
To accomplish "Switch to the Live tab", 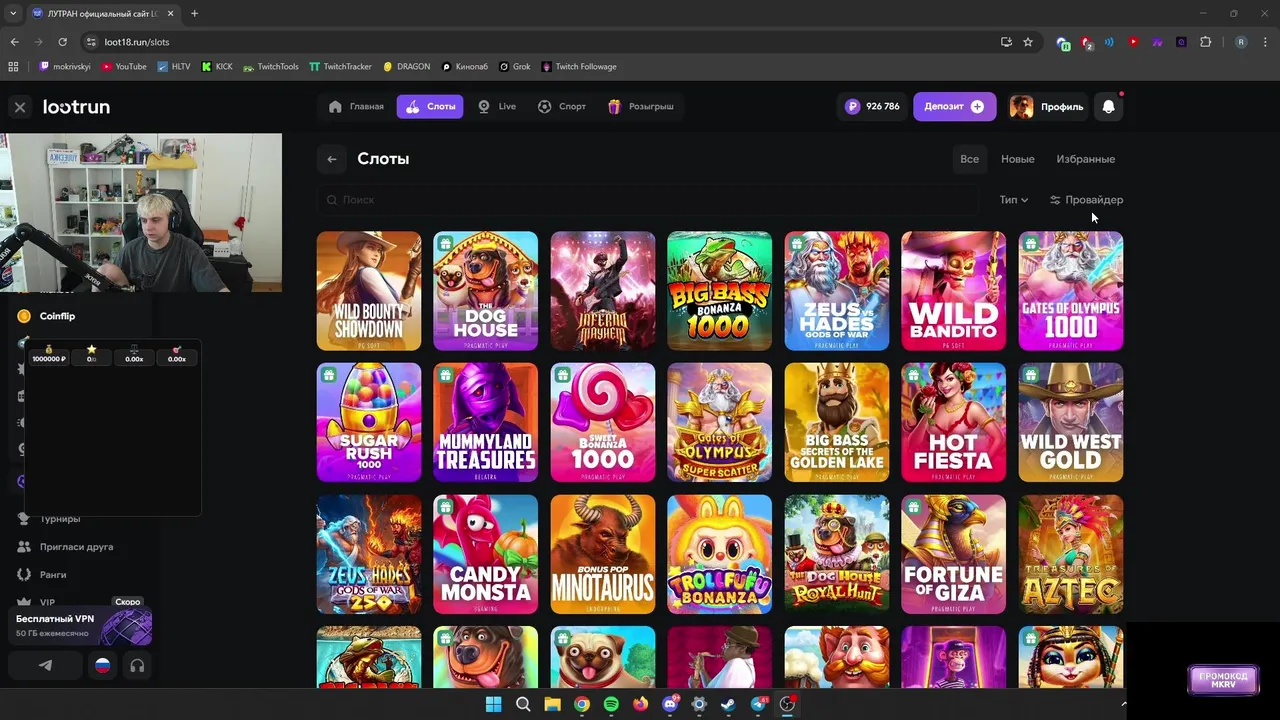I will tap(497, 106).
